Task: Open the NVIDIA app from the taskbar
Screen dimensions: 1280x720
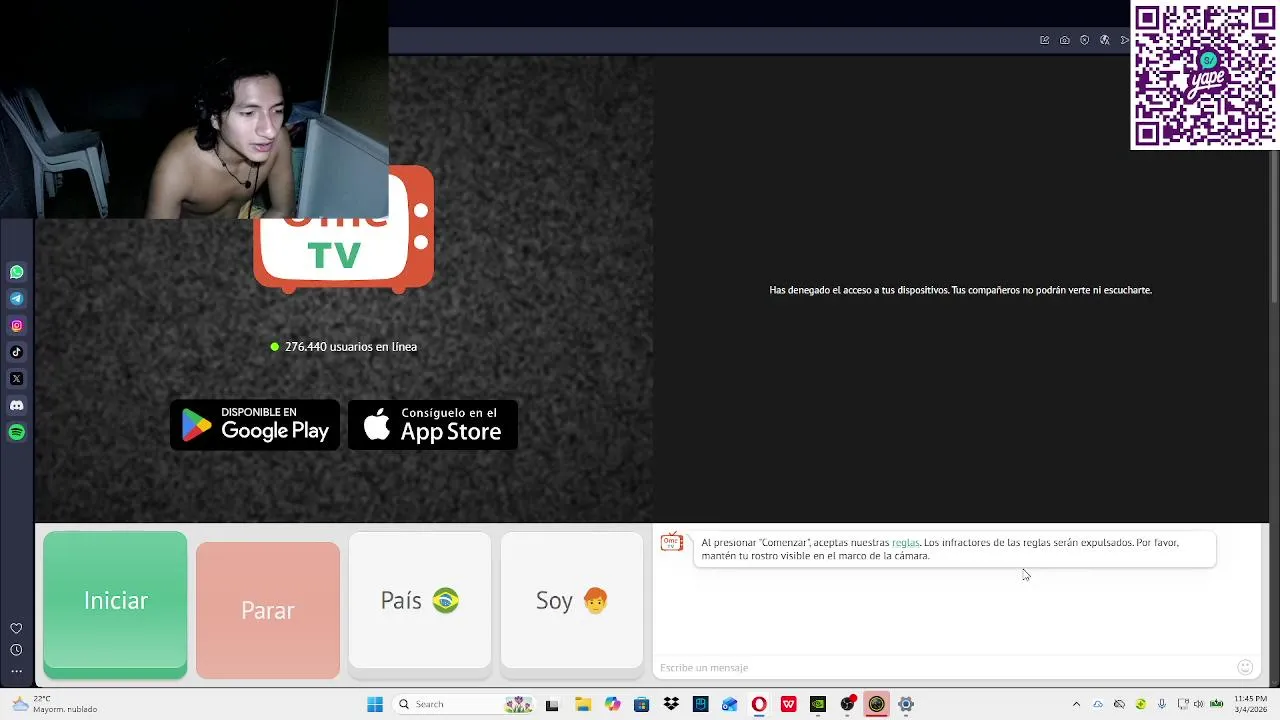Action: point(818,704)
